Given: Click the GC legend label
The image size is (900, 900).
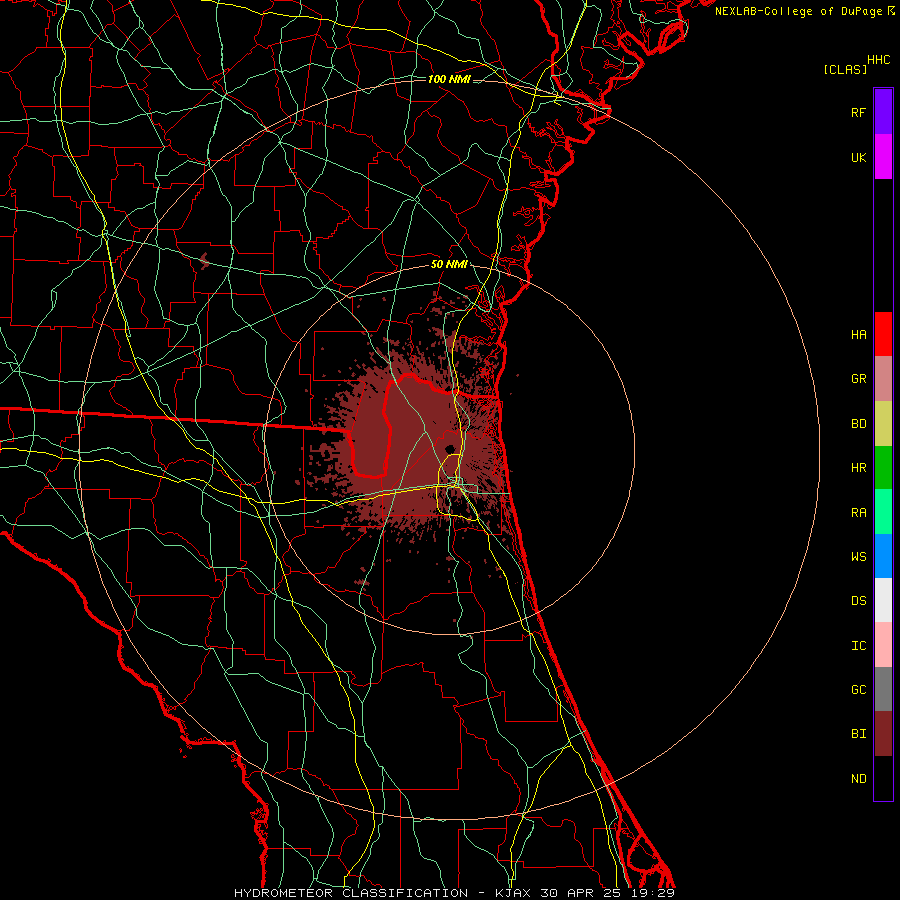Looking at the screenshot, I should [858, 689].
